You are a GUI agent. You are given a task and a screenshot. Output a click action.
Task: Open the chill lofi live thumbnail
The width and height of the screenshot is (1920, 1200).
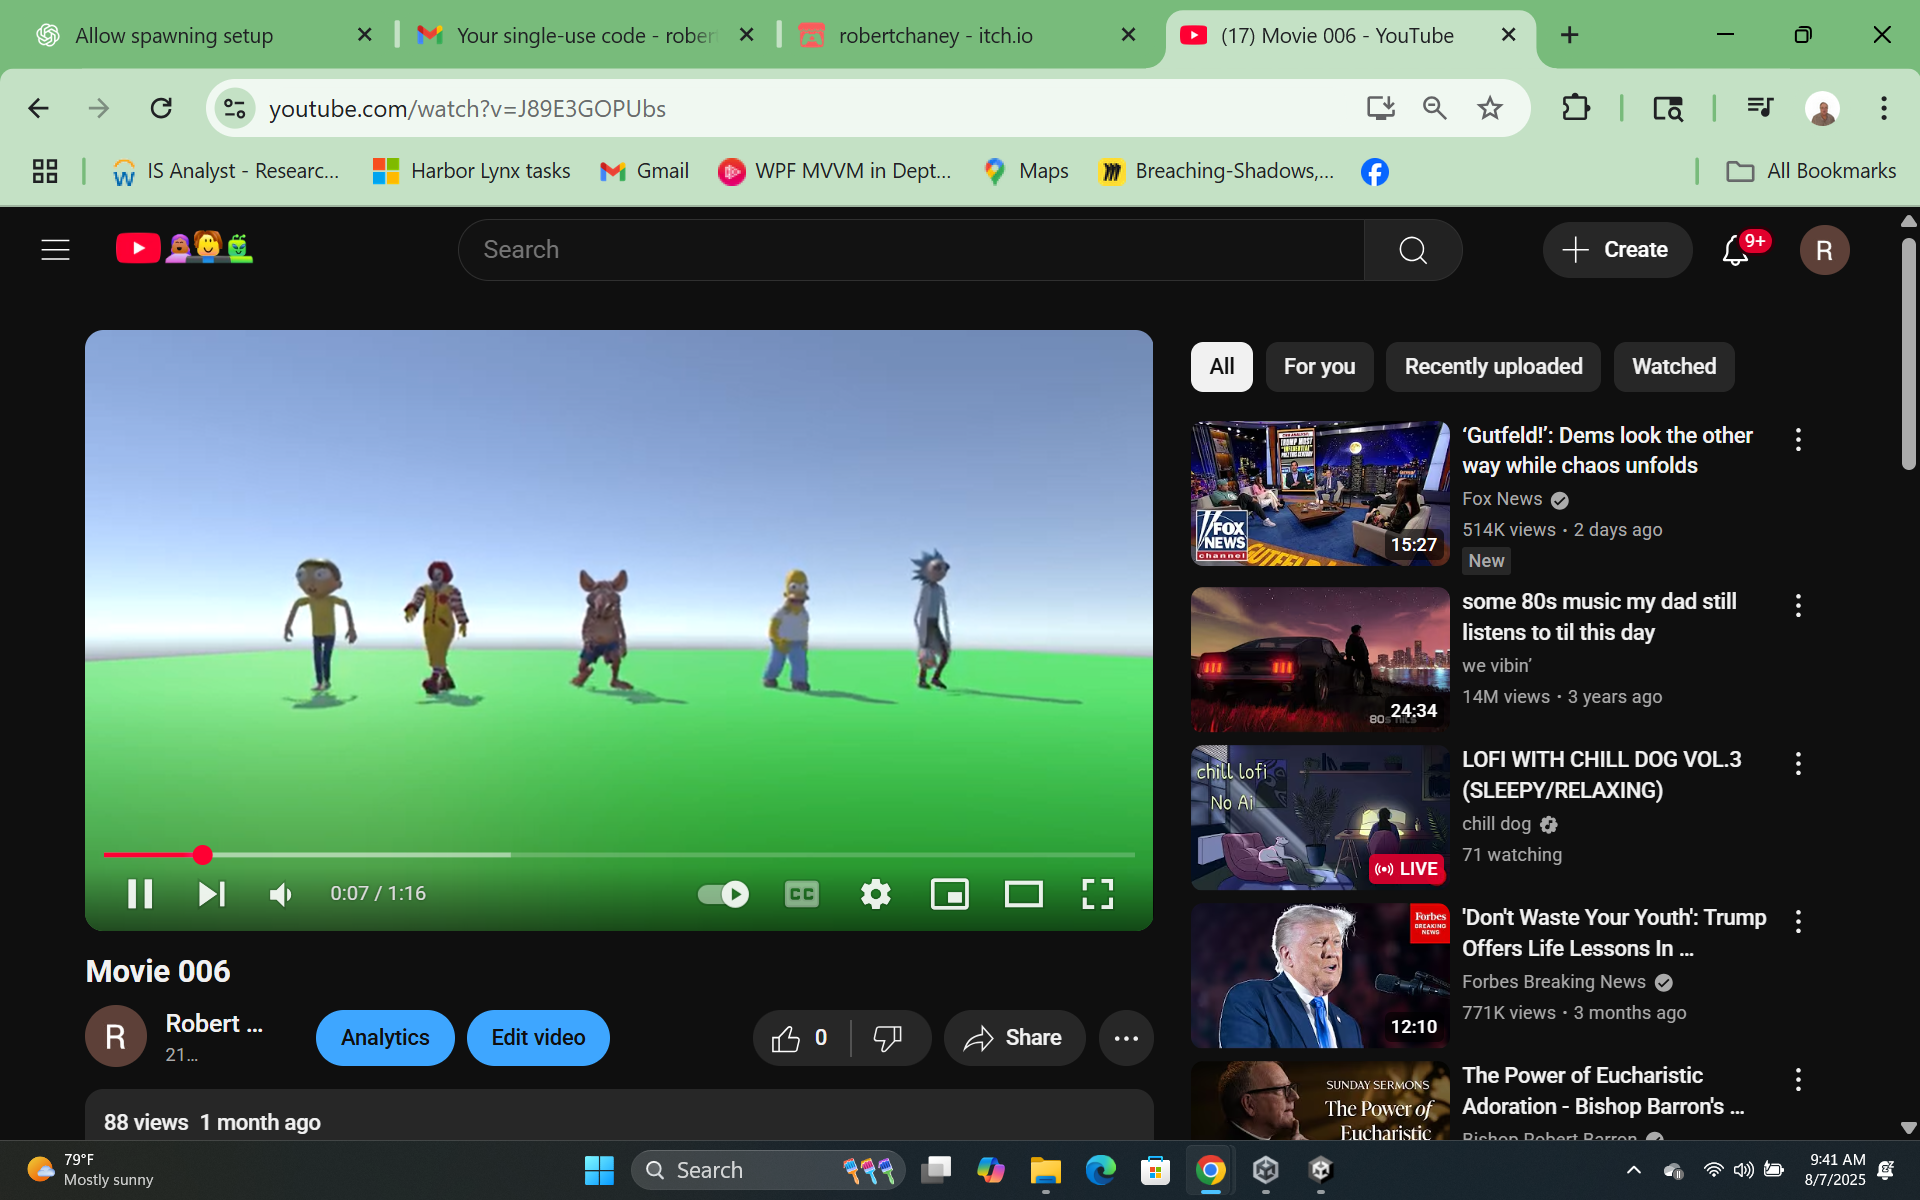point(1320,817)
